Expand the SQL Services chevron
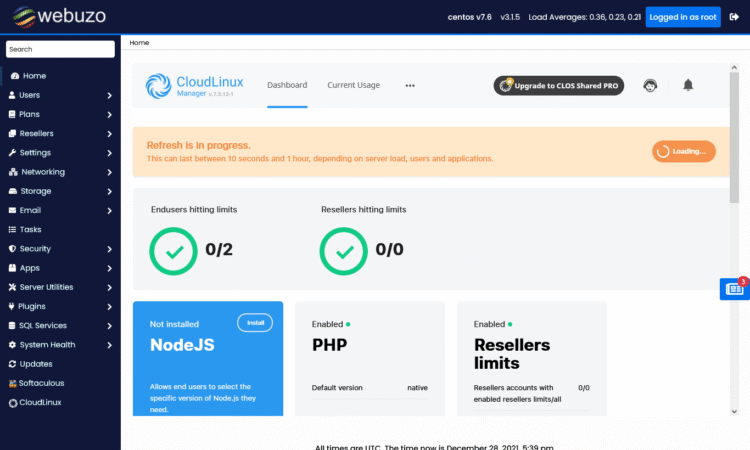 tap(110, 326)
